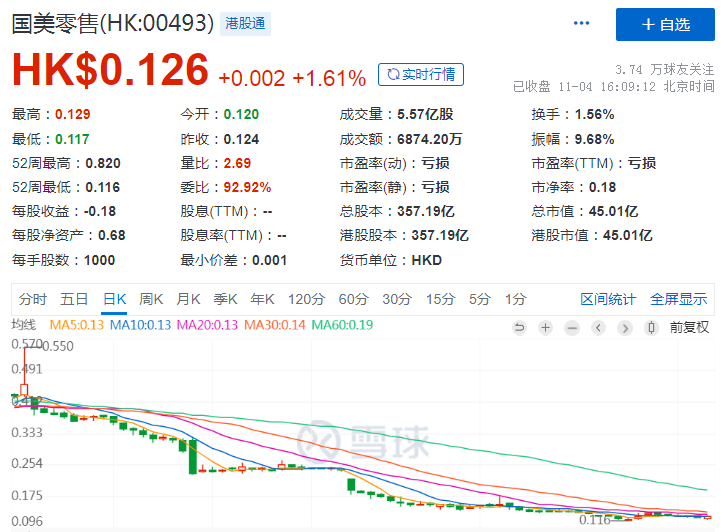Viewport: 723px width, 532px height.
Task: Click the candlestick style icon
Action: coord(651,328)
